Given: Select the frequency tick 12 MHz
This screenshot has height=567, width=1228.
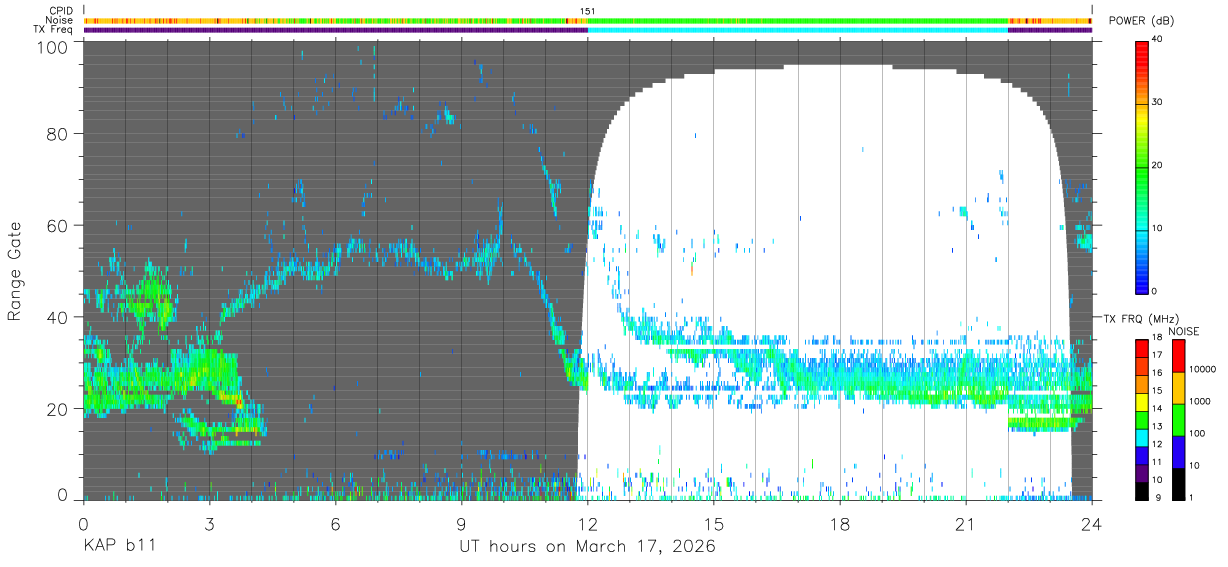Looking at the screenshot, I should (x=1158, y=445).
